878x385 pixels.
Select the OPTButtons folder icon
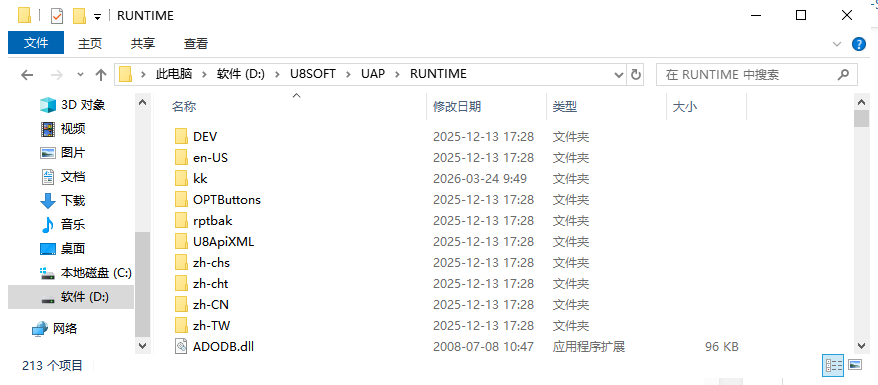[181, 199]
